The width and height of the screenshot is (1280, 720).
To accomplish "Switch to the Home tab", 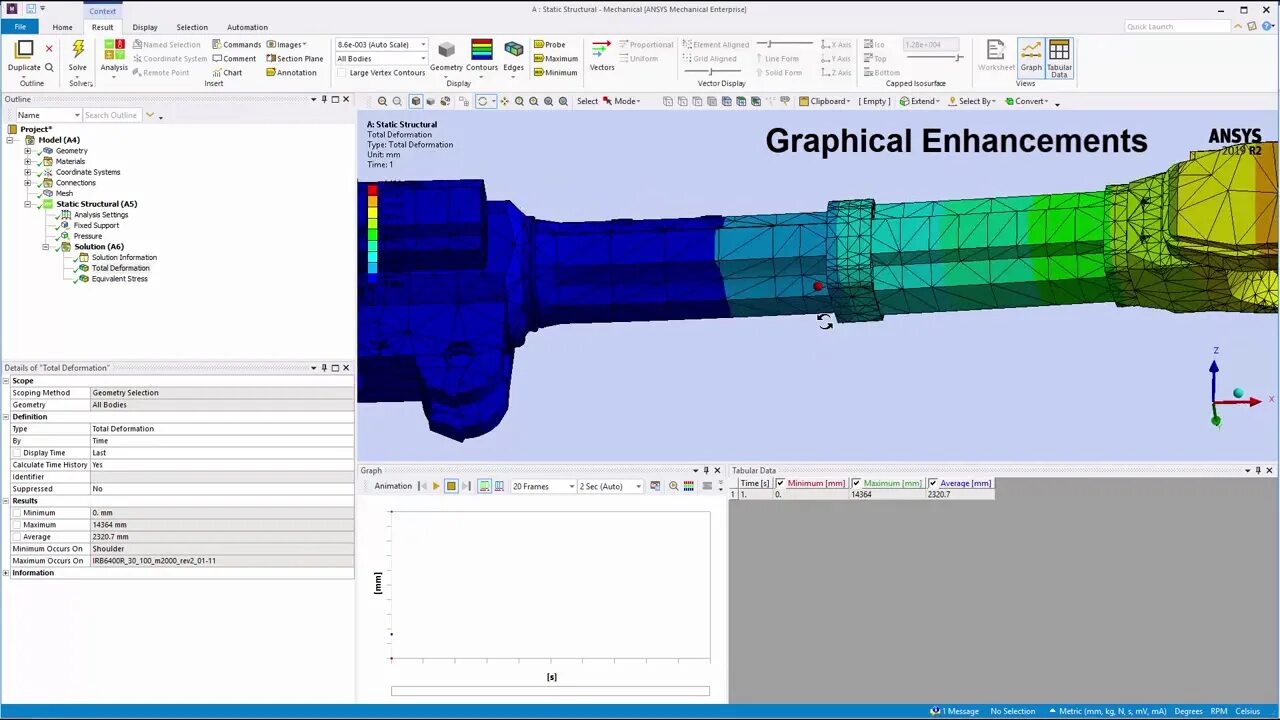I will click(x=62, y=27).
